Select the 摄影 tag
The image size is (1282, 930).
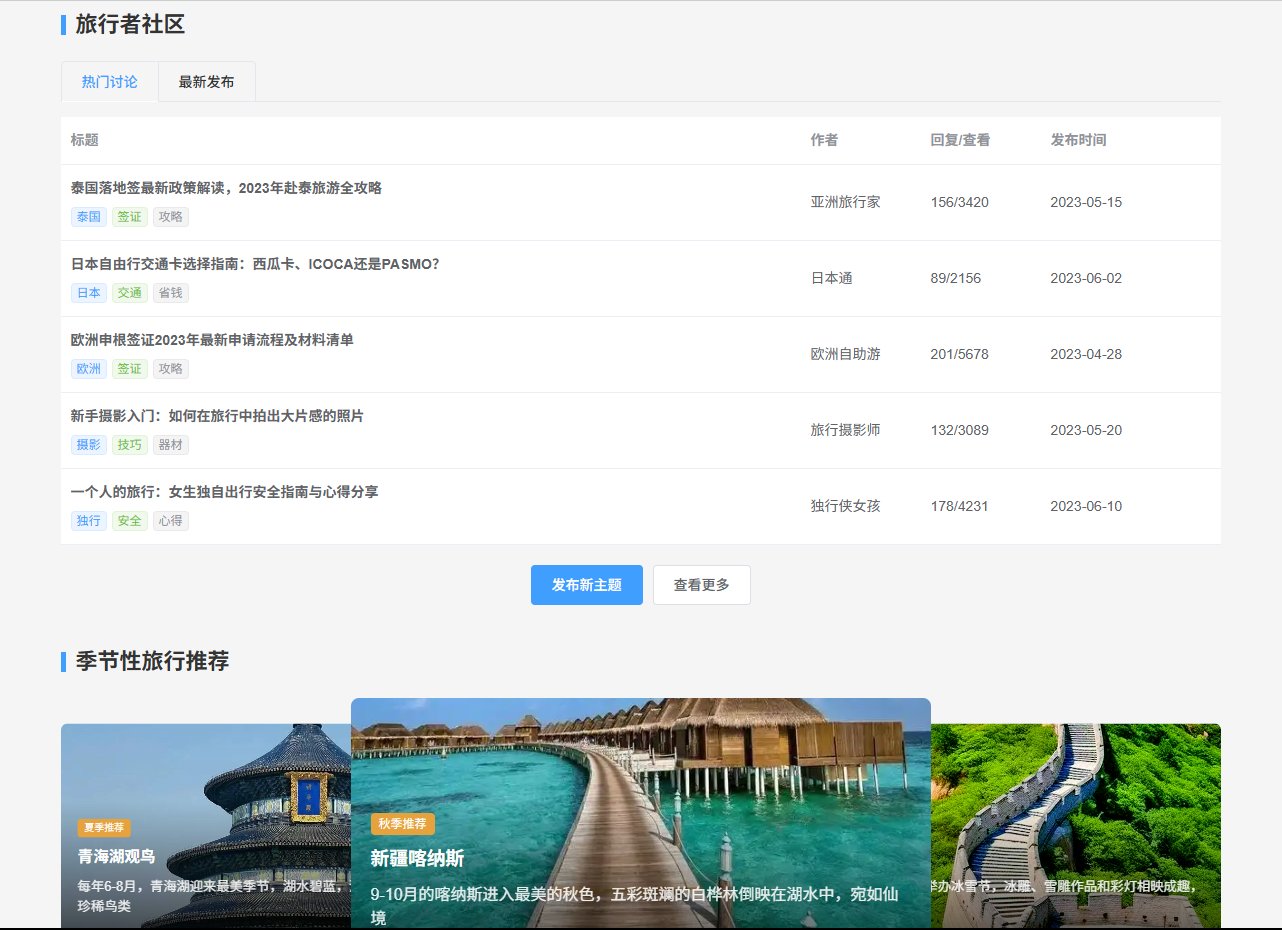[x=89, y=445]
